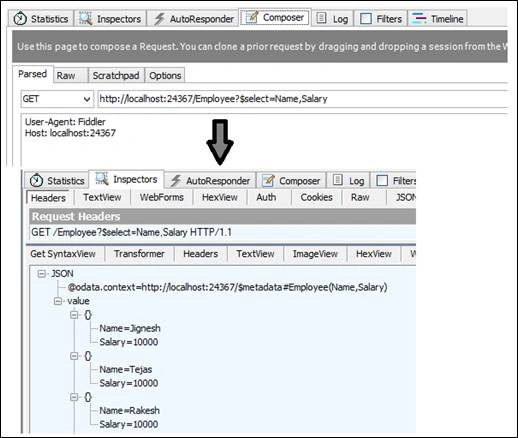Collapse the object containing Name=Tejas
This screenshot has height=438, width=518.
74,356
